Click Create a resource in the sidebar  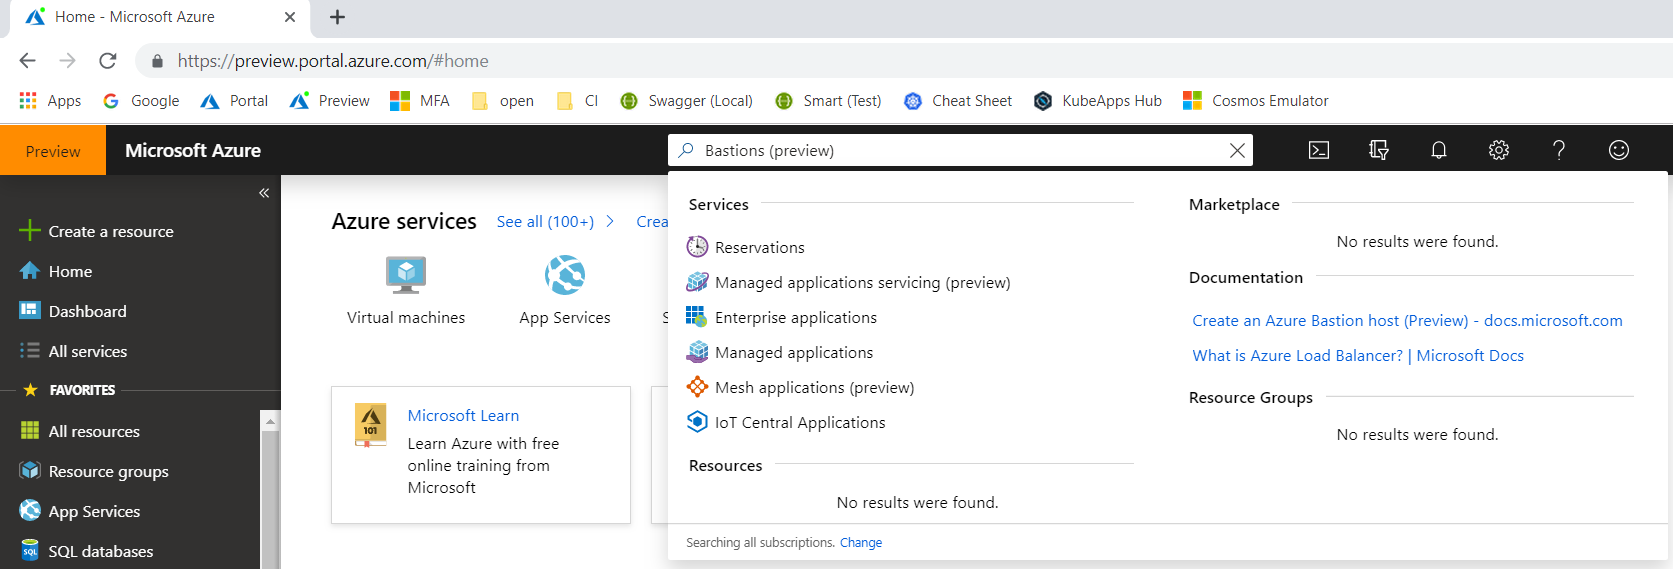click(97, 231)
